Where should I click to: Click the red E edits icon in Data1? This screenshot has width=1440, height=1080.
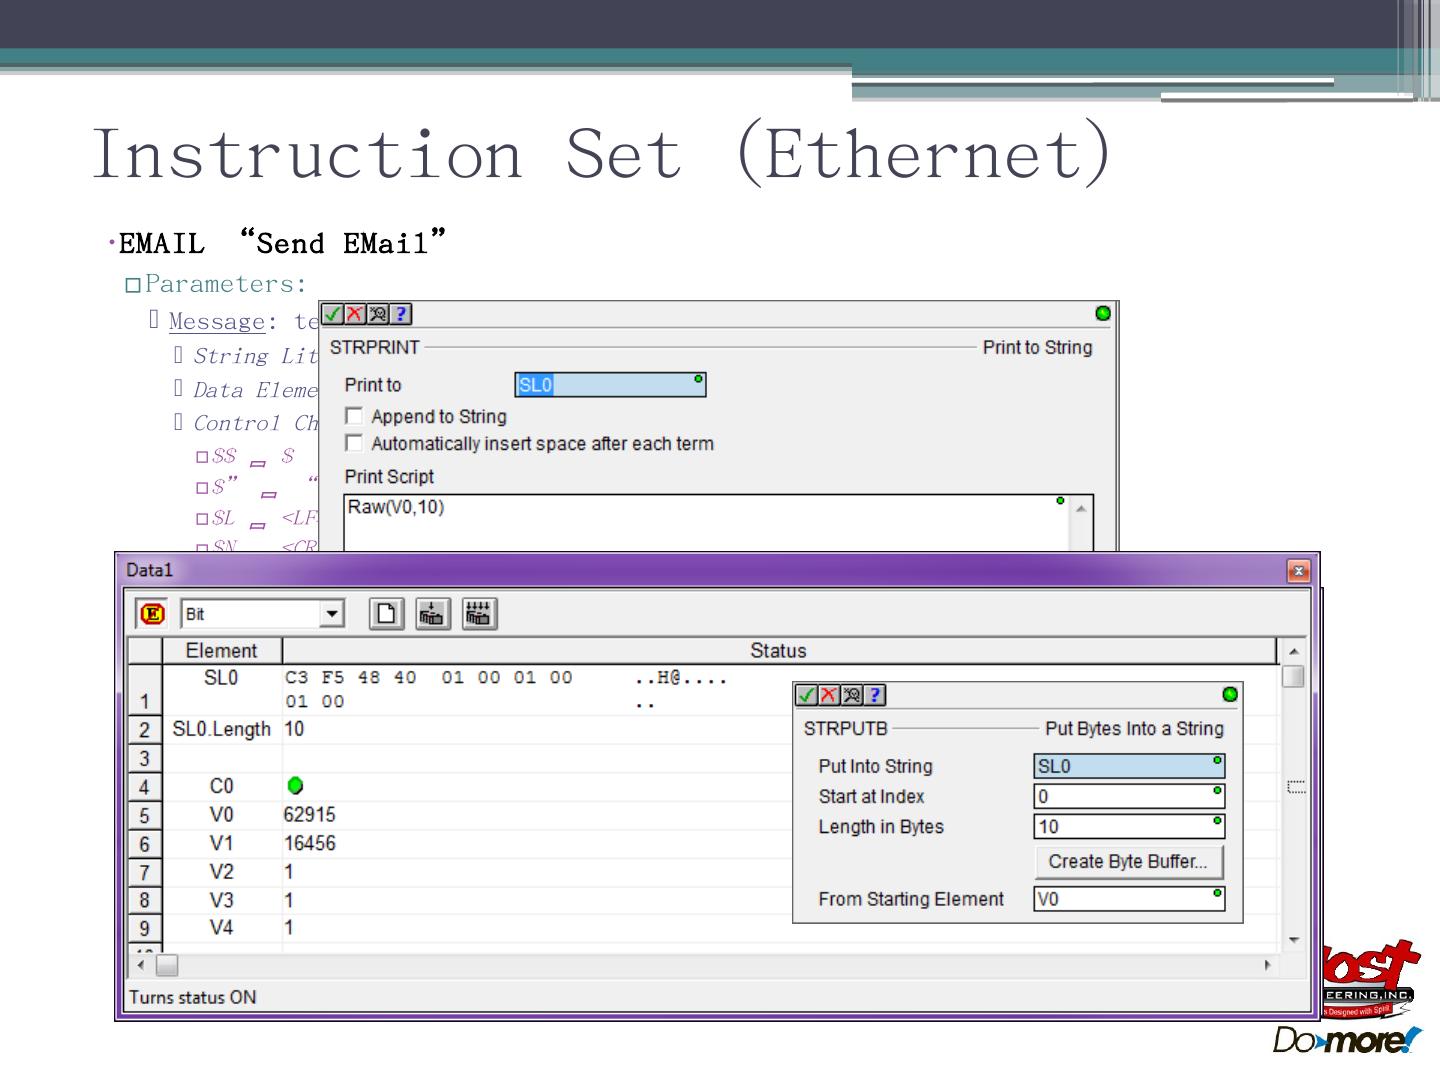pos(152,614)
